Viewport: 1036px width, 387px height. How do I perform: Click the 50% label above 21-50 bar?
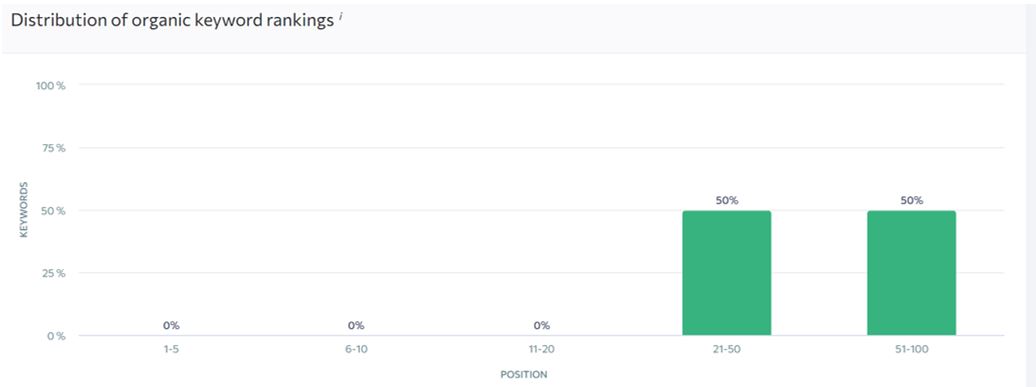[x=726, y=200]
